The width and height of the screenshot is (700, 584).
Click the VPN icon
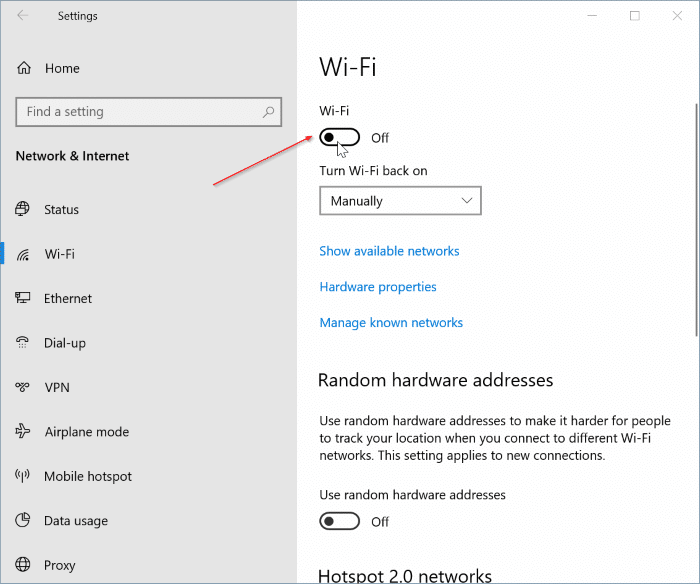pos(22,387)
